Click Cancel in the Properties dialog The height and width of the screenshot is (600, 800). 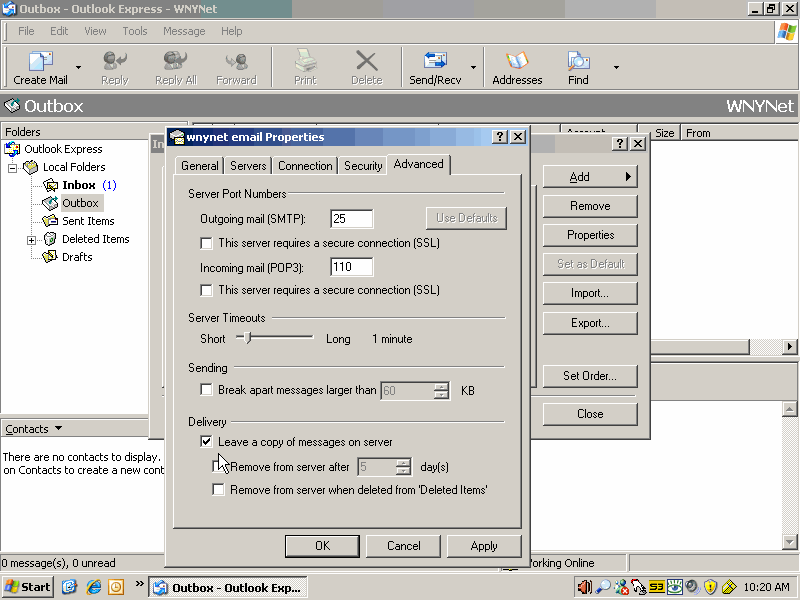pyautogui.click(x=404, y=546)
